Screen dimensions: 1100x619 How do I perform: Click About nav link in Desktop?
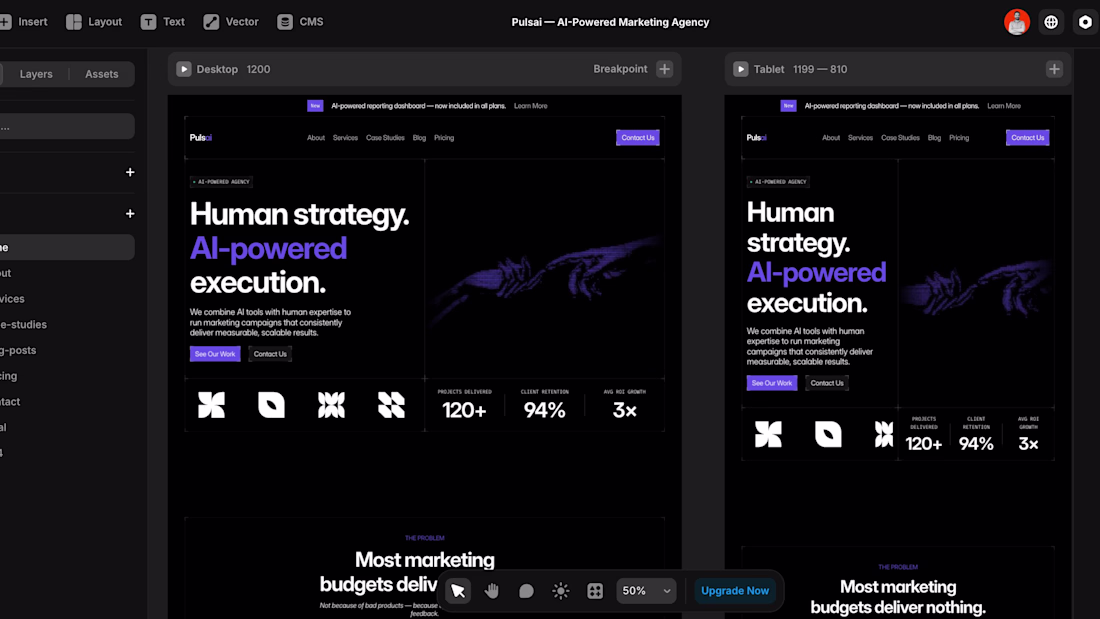click(x=316, y=138)
